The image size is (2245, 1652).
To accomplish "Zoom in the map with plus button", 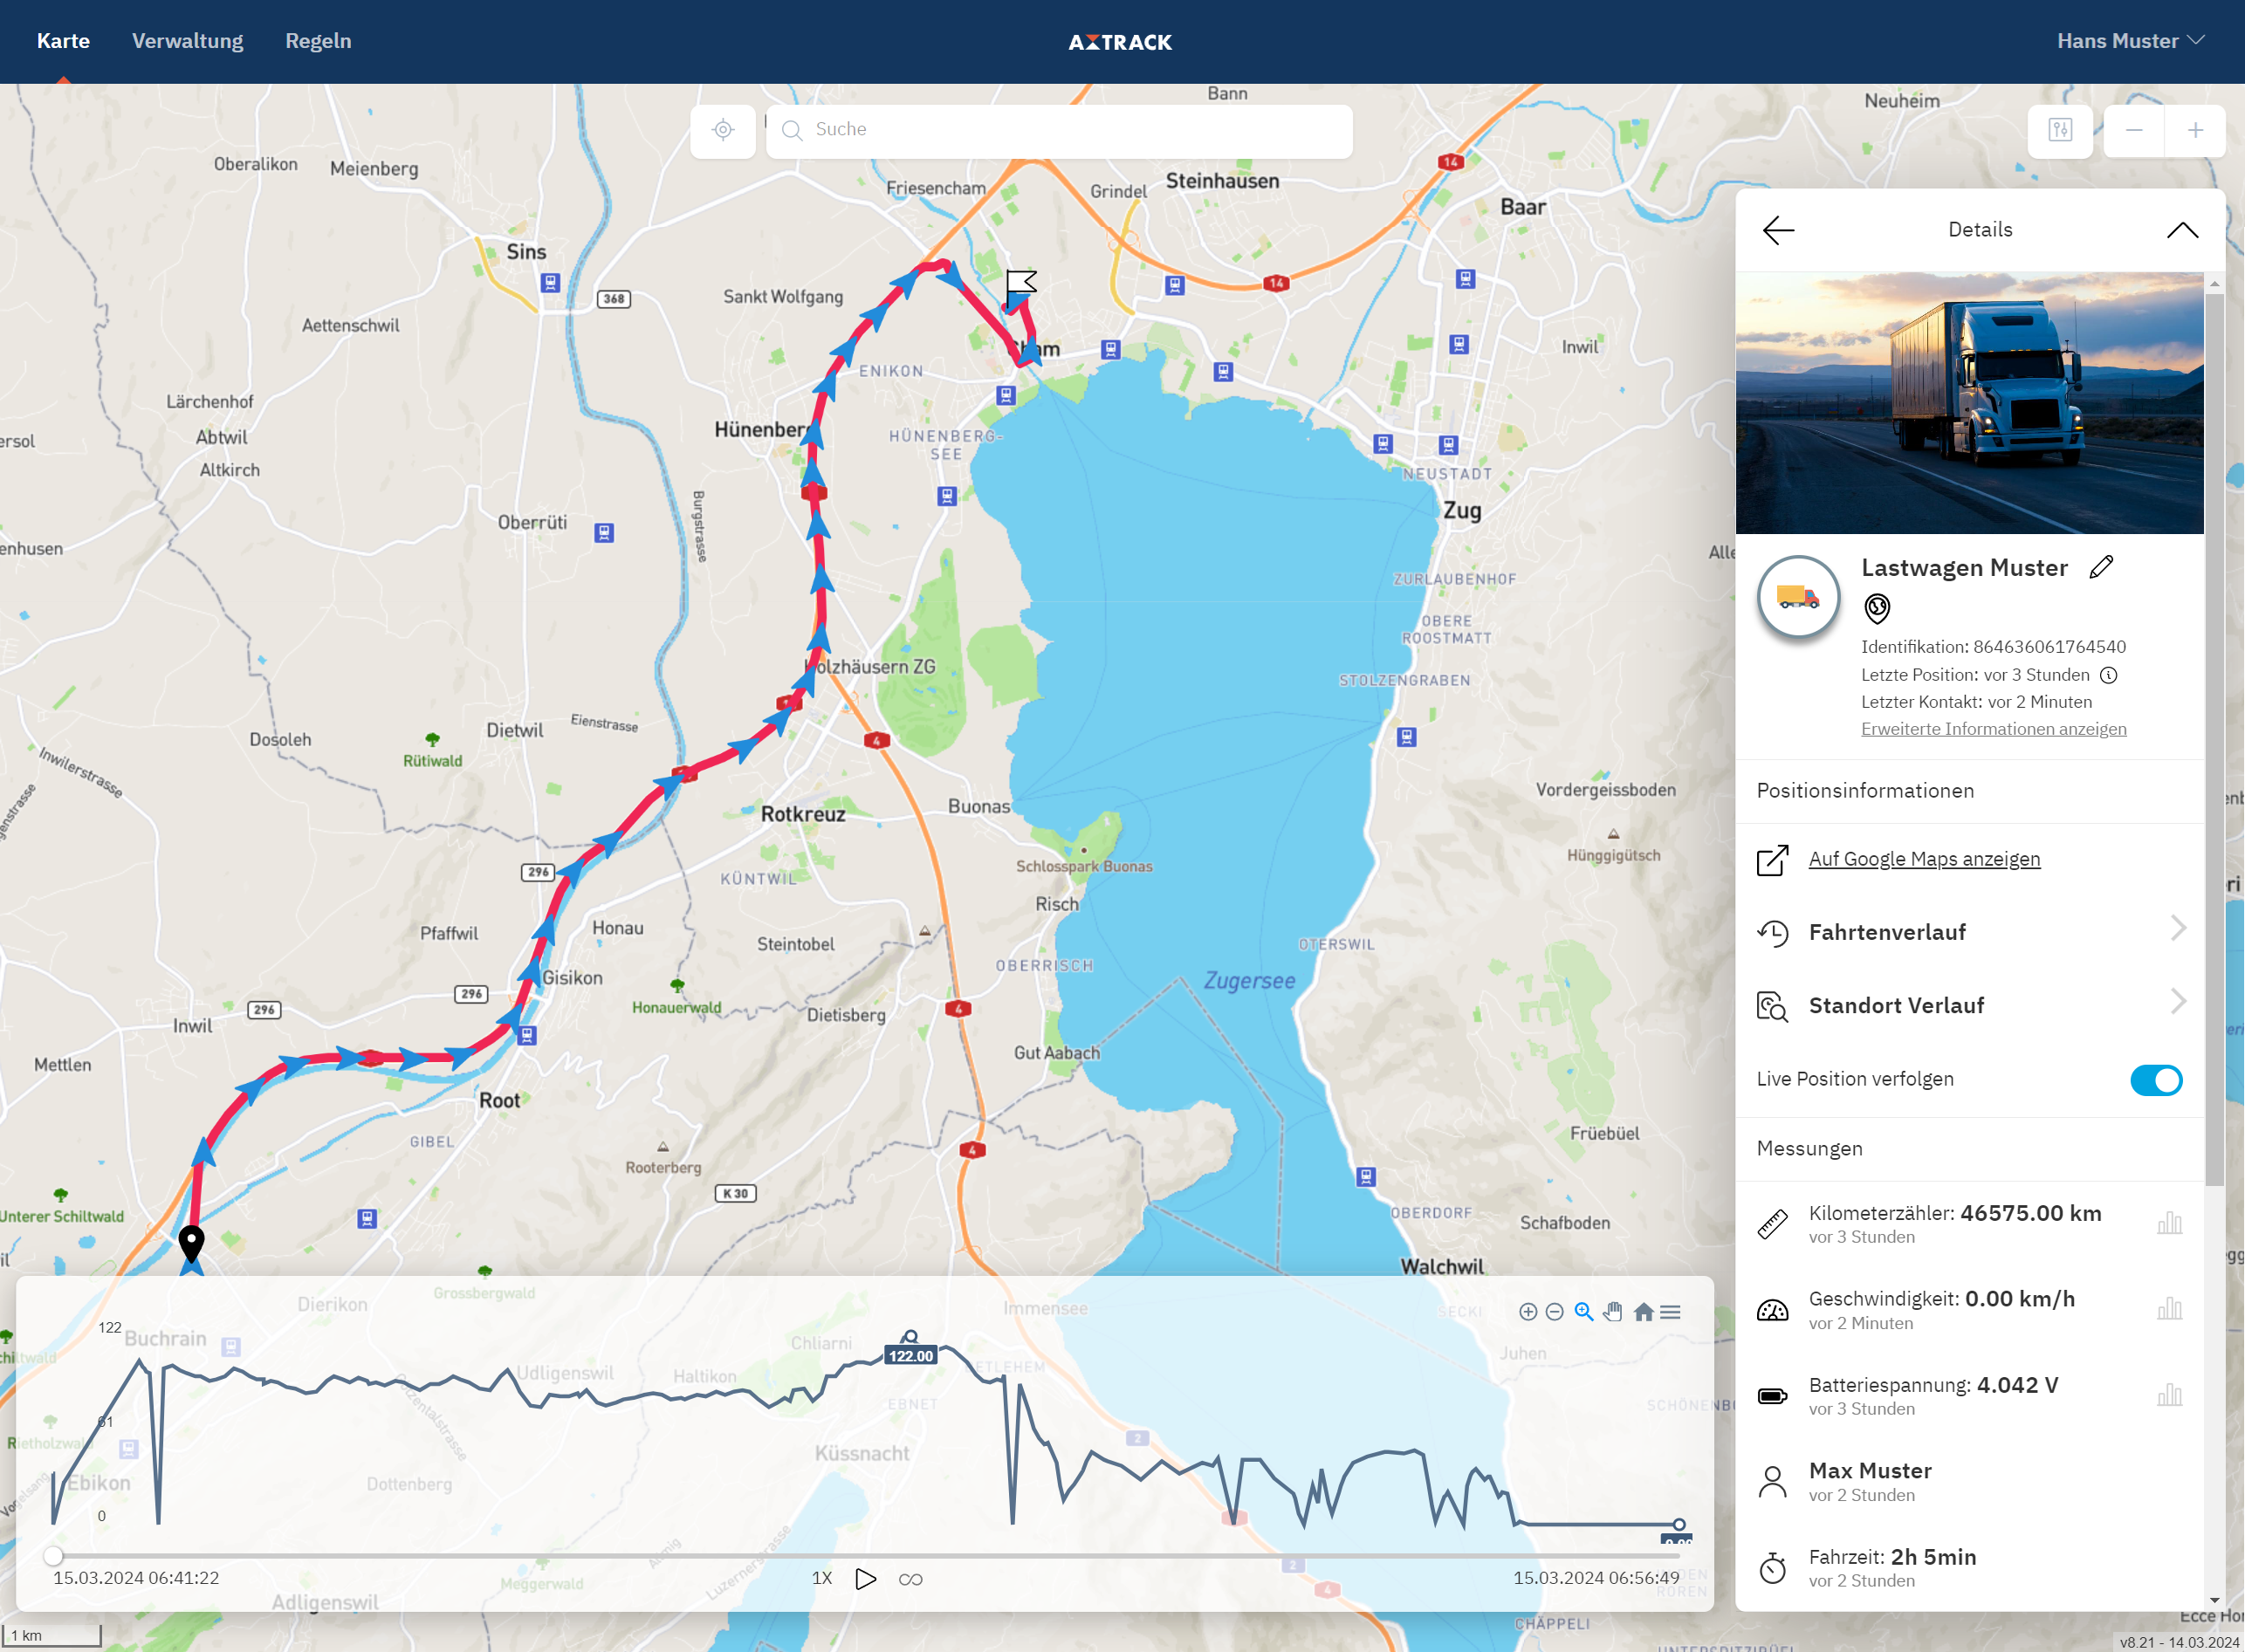I will tap(2195, 130).
